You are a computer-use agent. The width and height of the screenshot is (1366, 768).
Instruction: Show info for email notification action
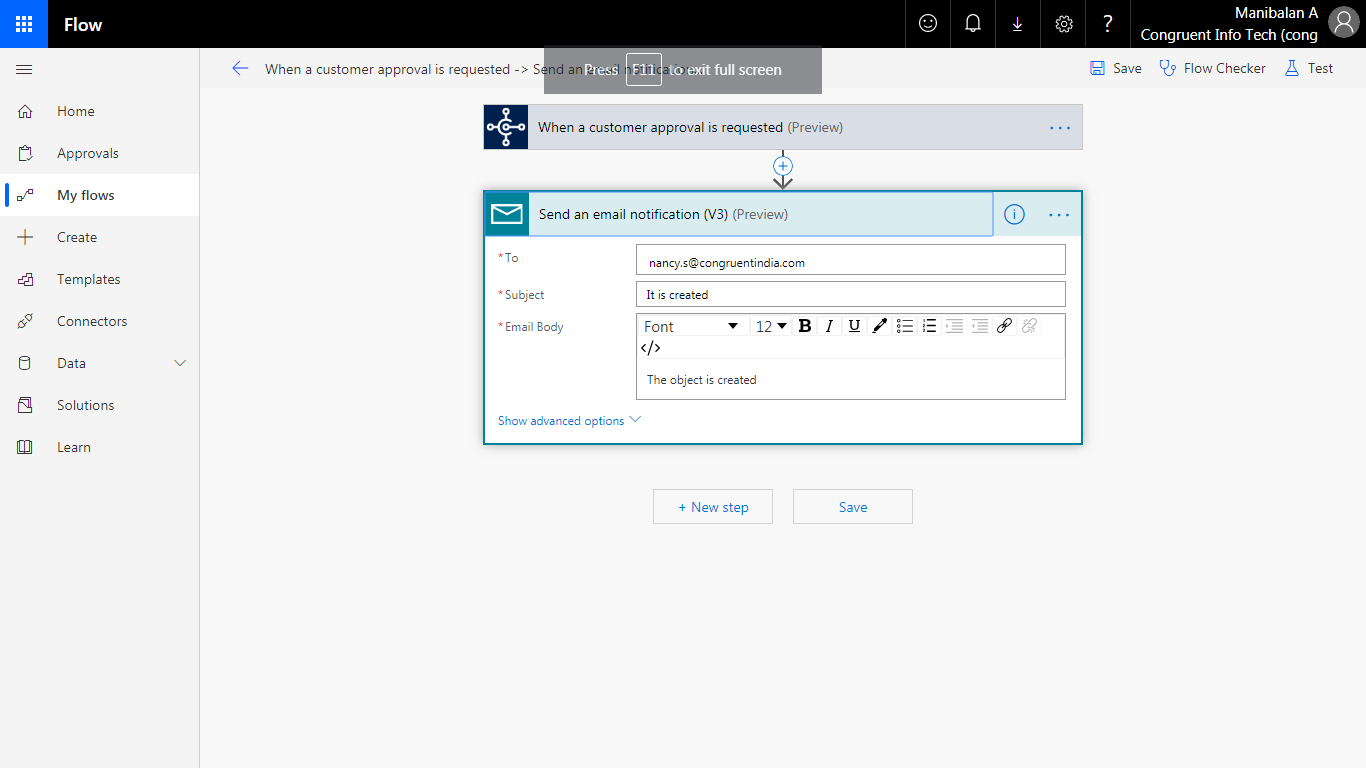[1014, 214]
